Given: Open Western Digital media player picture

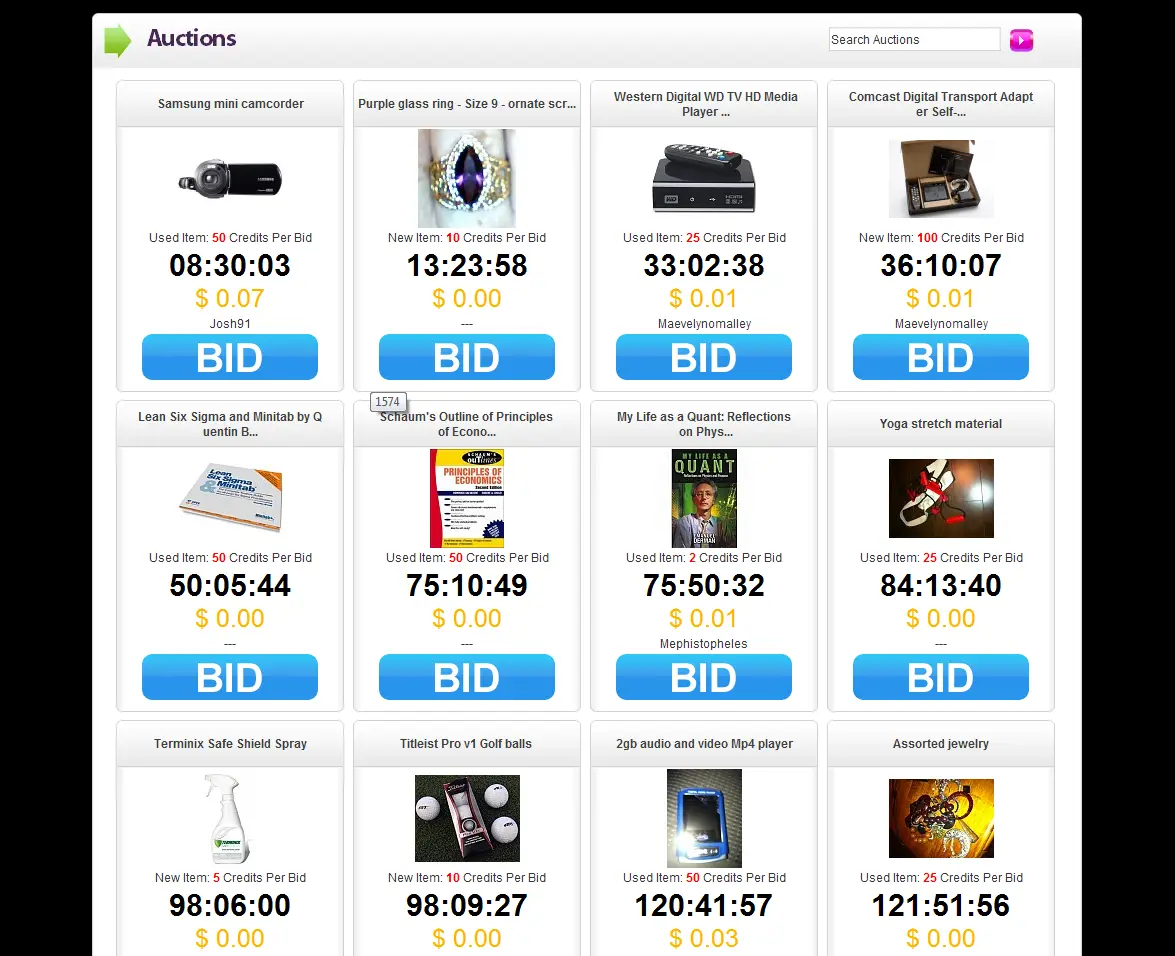Looking at the screenshot, I should [704, 178].
